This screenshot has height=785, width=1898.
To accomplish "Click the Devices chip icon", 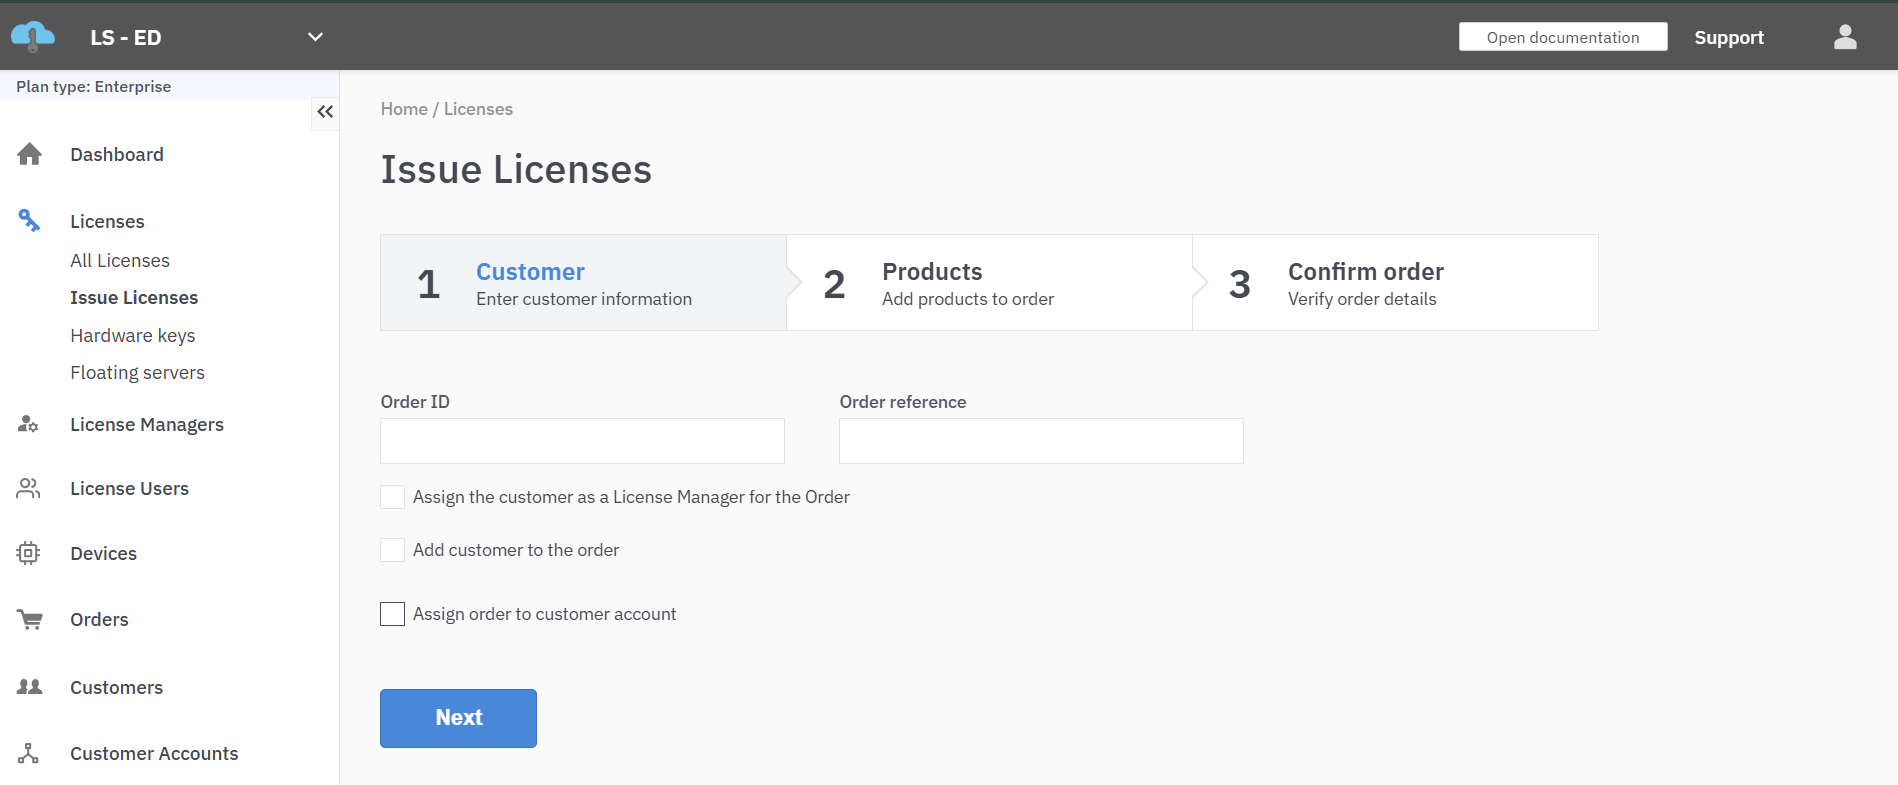I will click(29, 553).
